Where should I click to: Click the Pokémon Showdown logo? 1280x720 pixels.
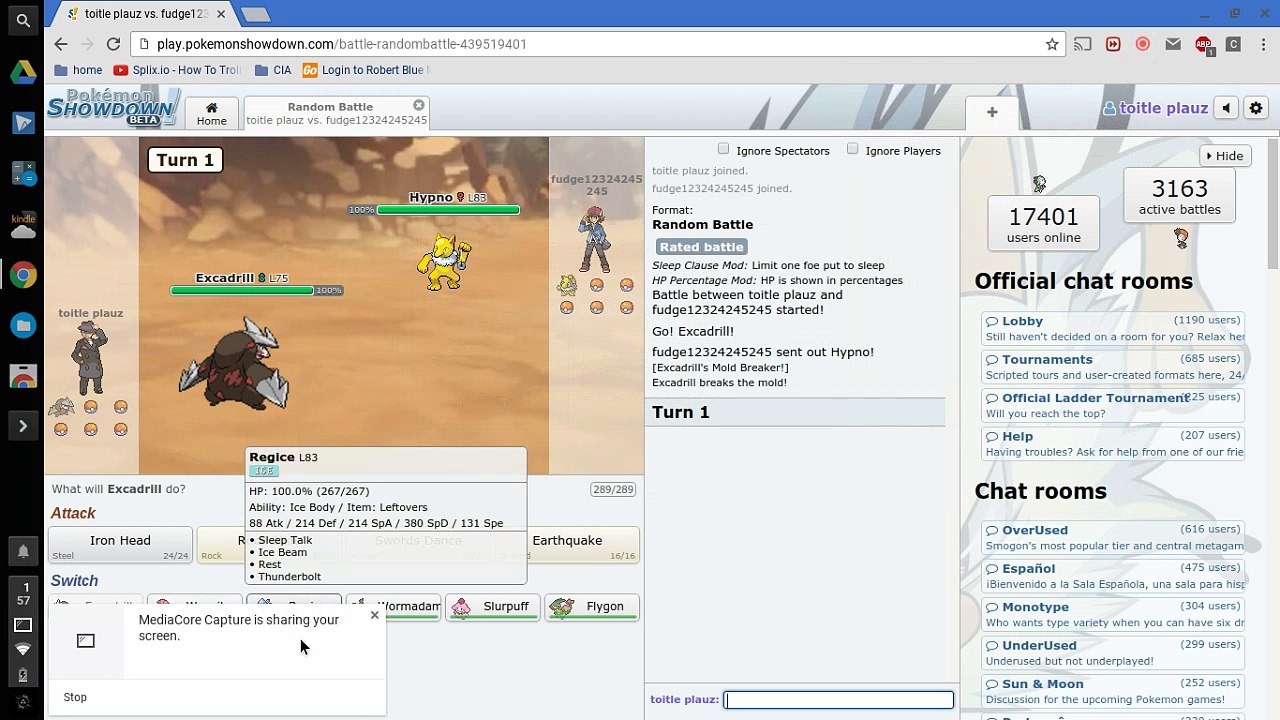[x=113, y=107]
